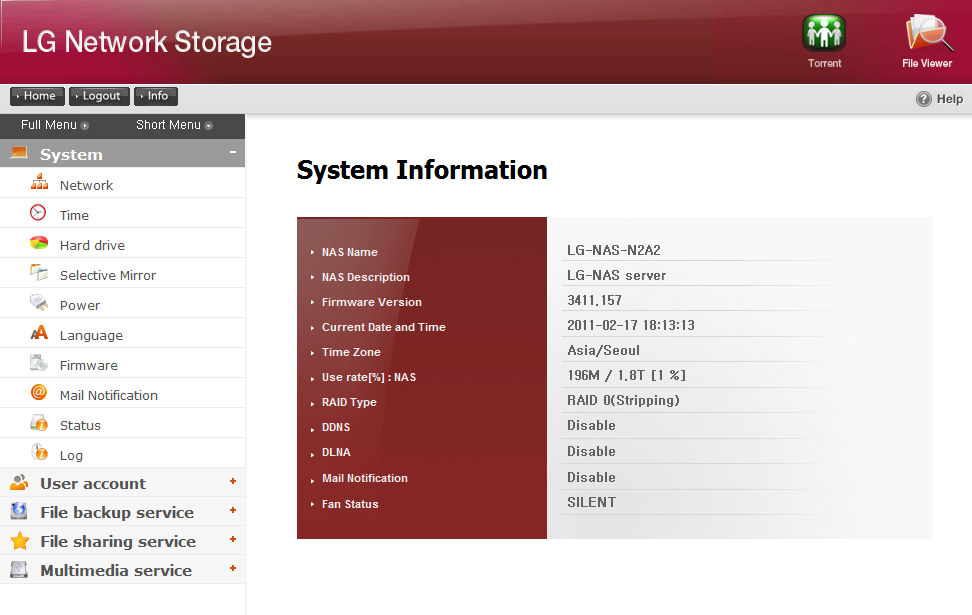Click the Multimedia service icon
Screen dimensions: 972x615
pyautogui.click(x=19, y=569)
